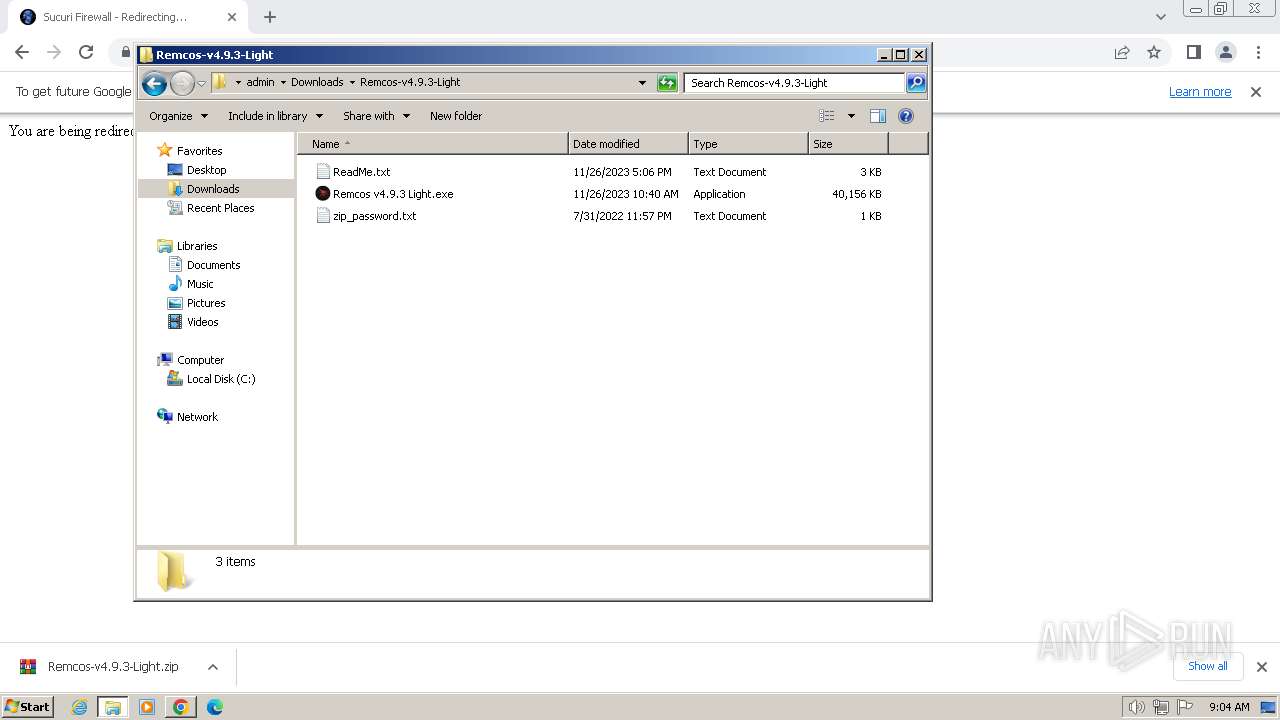
Task: Open Recent Places in navigation pane
Action: (x=220, y=208)
